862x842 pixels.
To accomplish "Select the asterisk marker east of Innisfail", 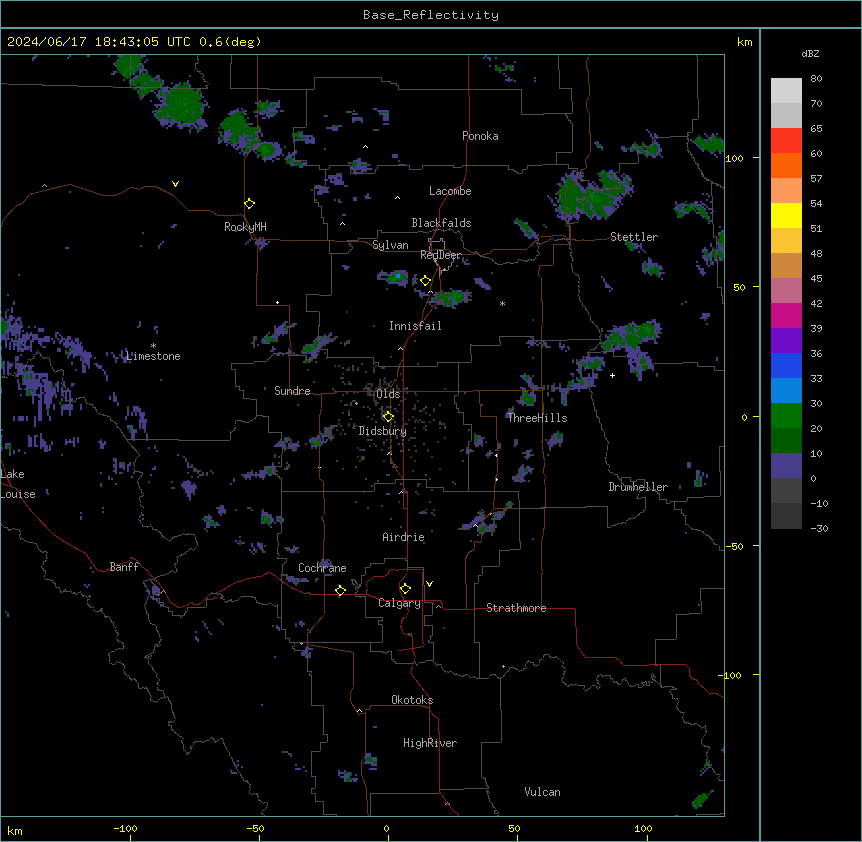I will [x=502, y=303].
